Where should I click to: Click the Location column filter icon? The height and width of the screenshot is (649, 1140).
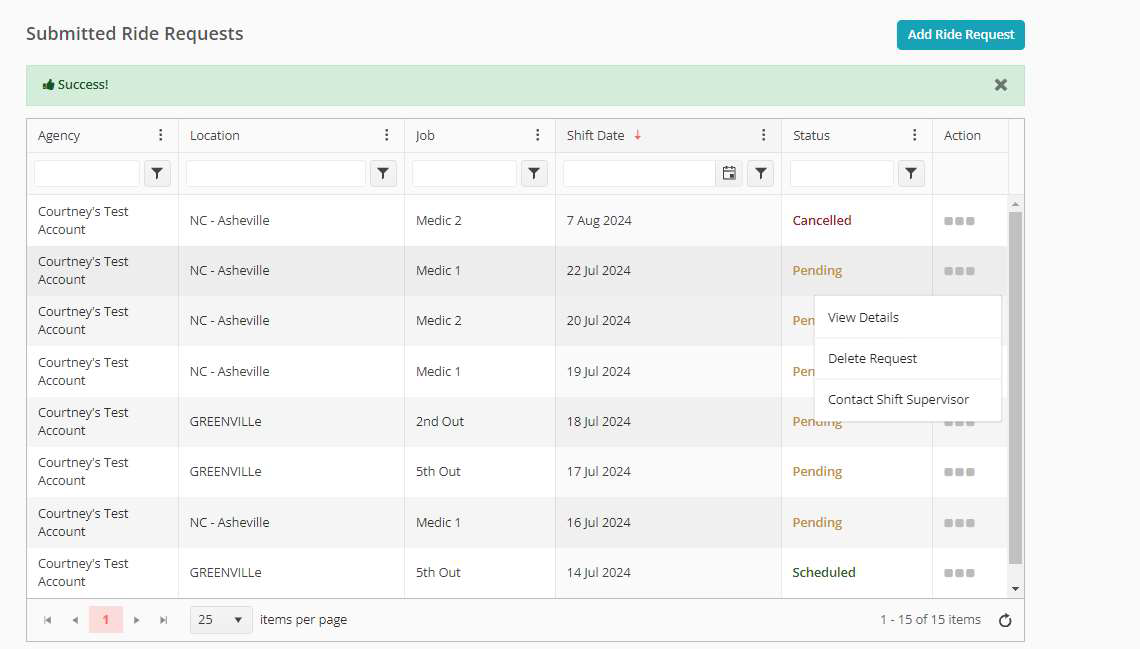(383, 174)
